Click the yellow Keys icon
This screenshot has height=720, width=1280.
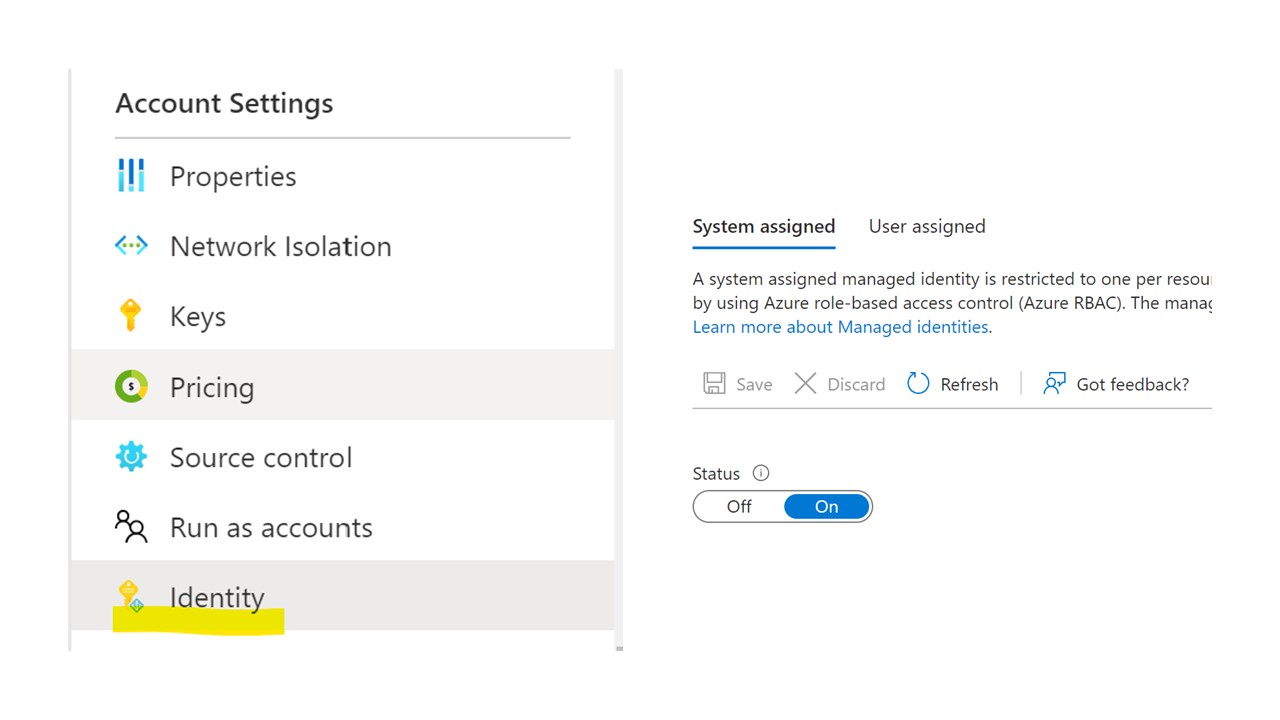tap(130, 316)
